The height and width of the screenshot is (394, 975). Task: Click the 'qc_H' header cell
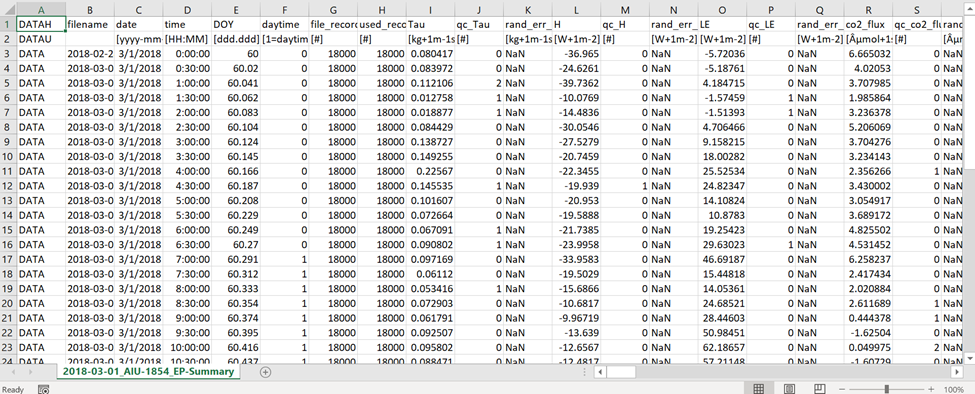(x=625, y=25)
